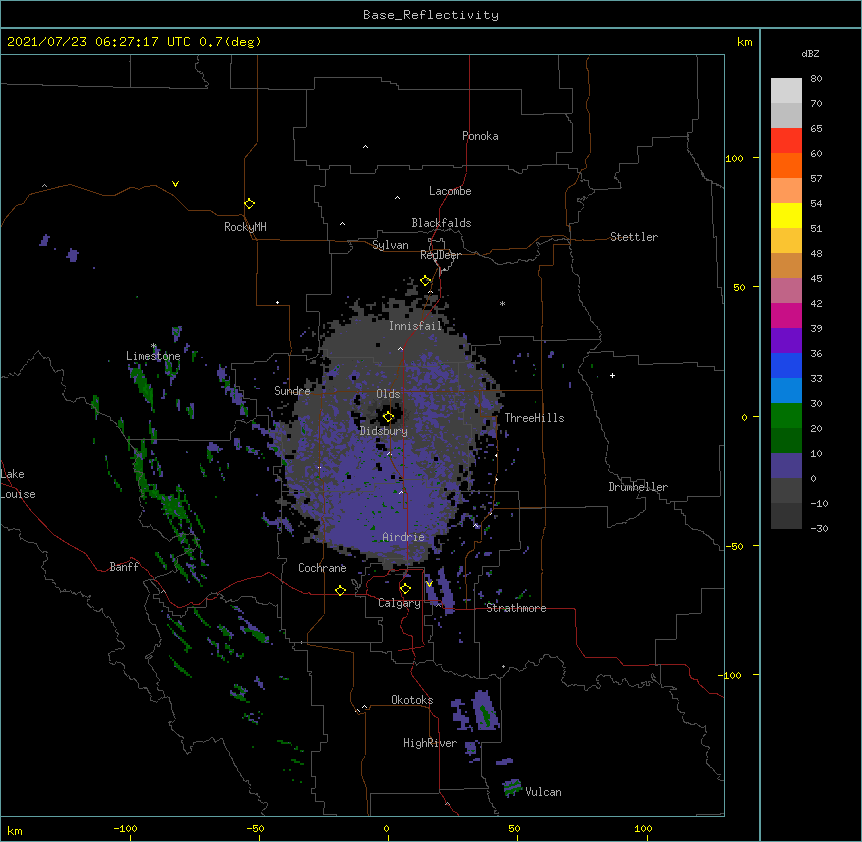Select the red 60-65 dBZ legend swatch
Viewport: 862px width, 842px height.
(786, 140)
